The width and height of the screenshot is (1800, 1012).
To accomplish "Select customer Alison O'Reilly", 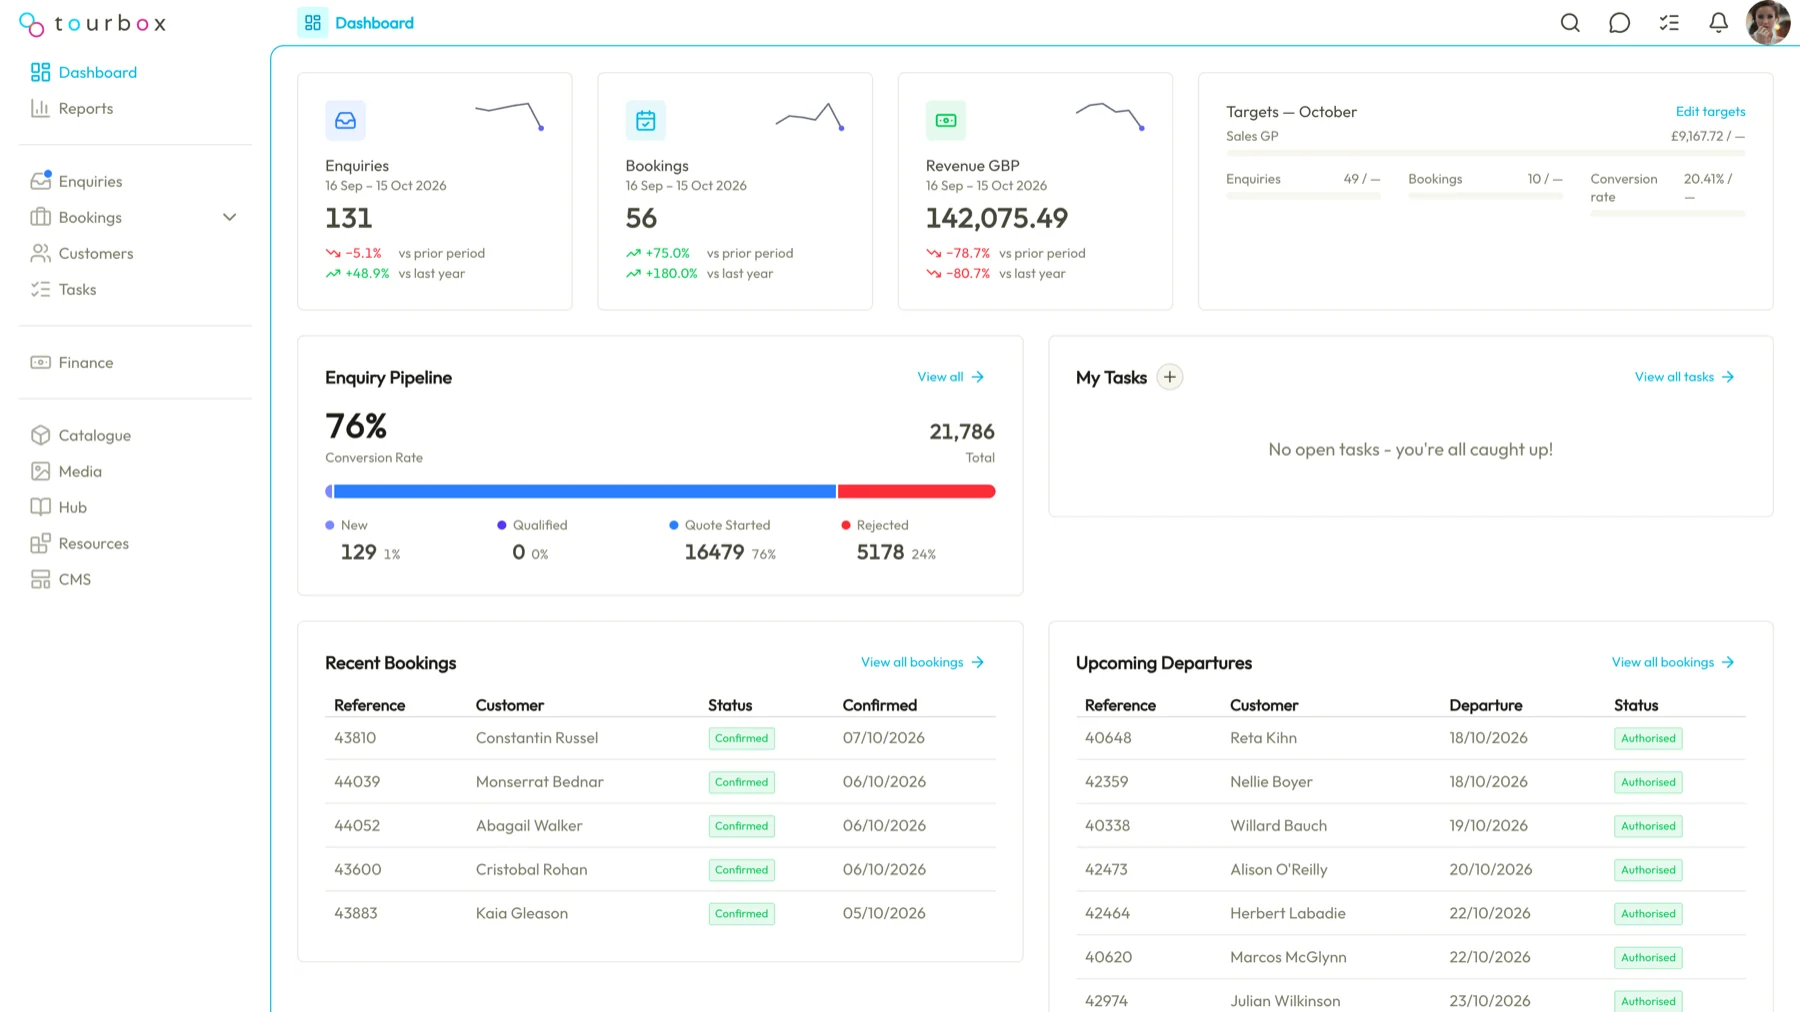I will 1279,870.
